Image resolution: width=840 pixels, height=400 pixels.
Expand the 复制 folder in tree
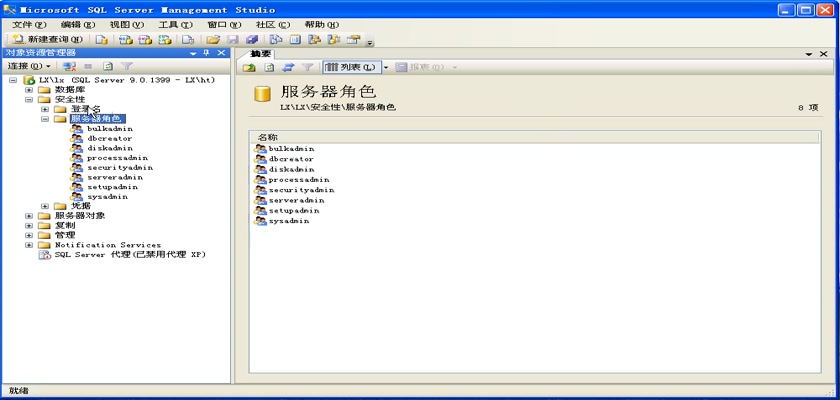point(29,225)
